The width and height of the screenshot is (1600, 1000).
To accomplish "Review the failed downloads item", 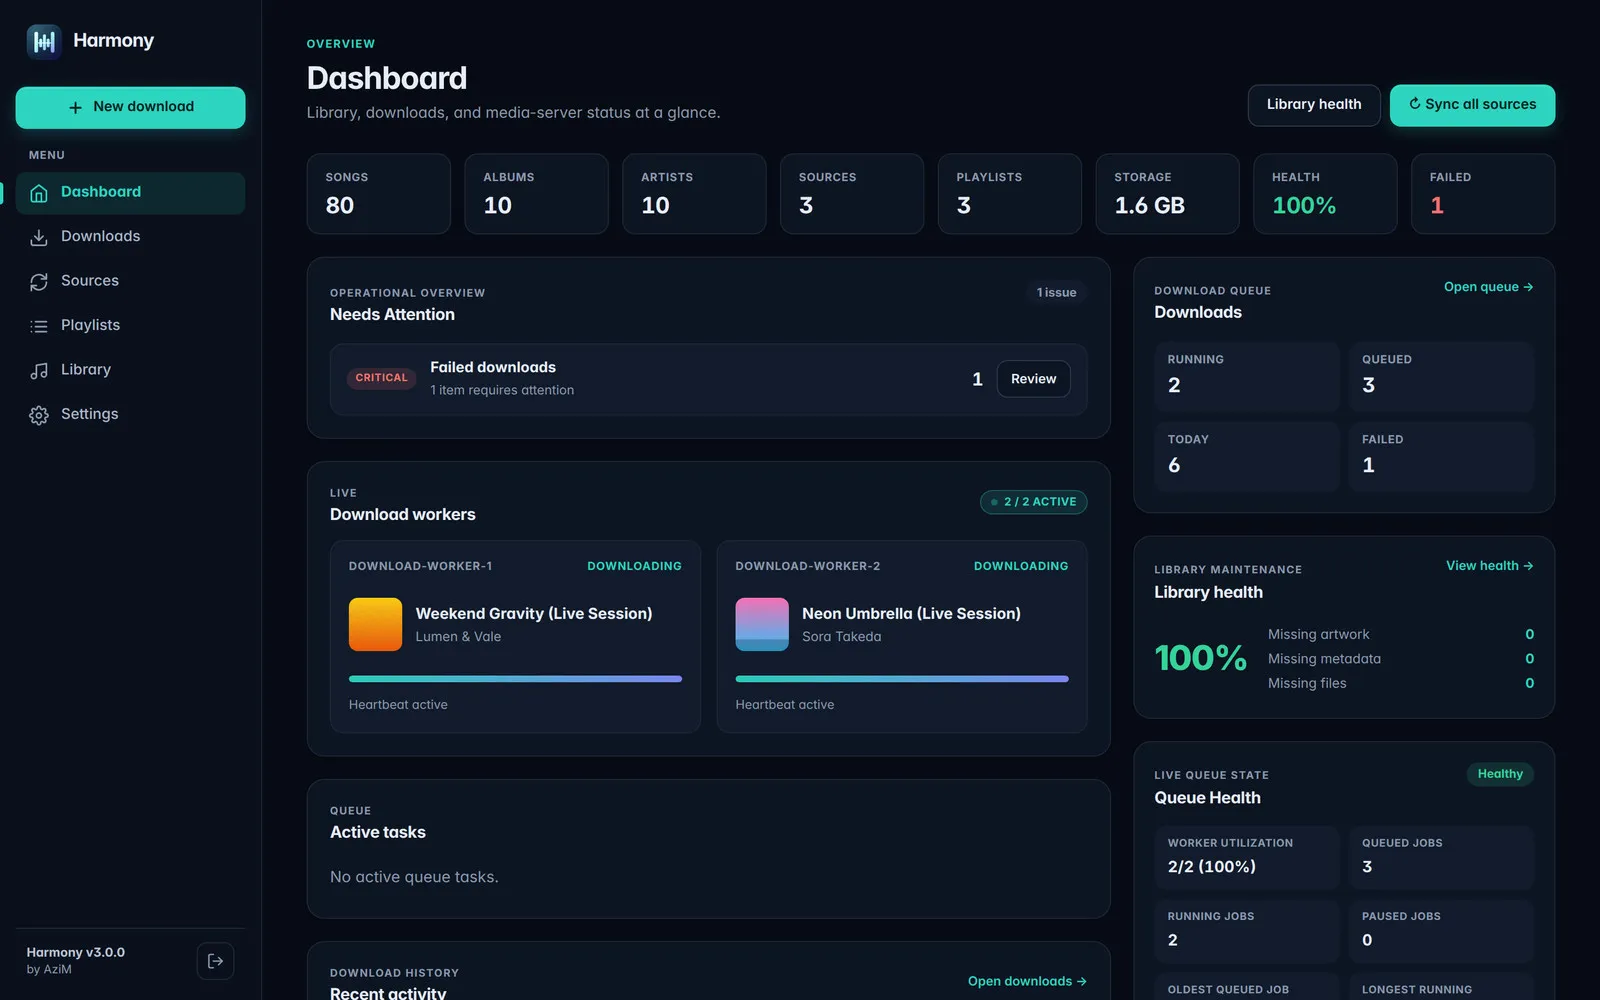I will click(x=1033, y=379).
